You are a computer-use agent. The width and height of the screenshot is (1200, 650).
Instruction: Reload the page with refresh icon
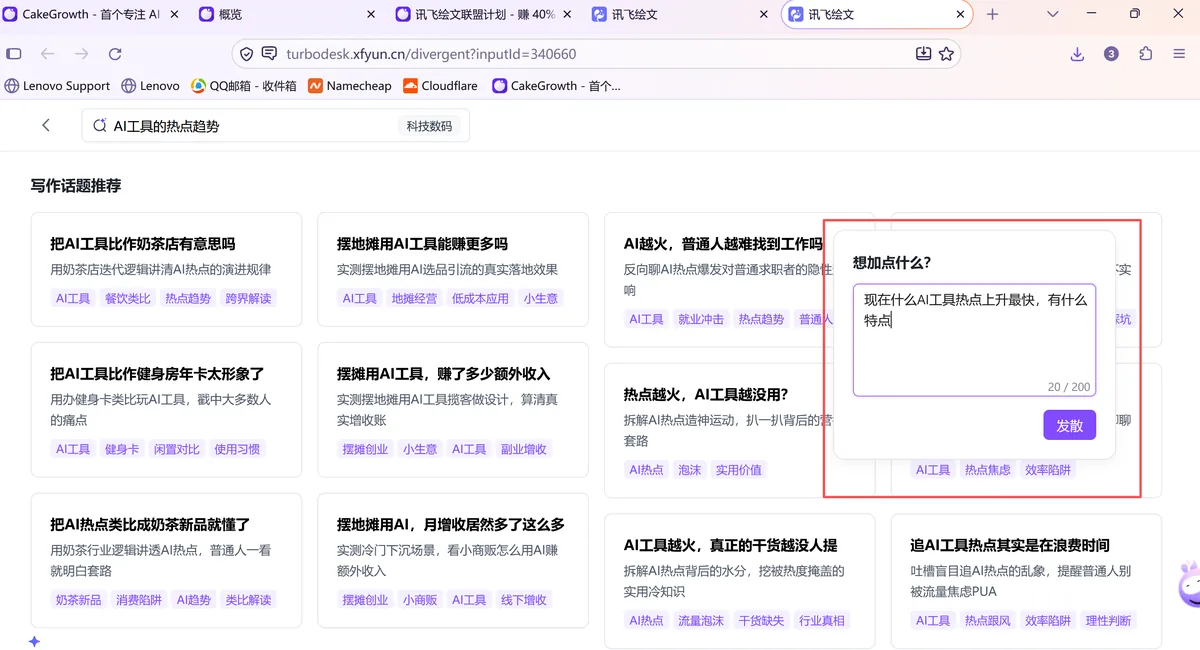point(115,54)
